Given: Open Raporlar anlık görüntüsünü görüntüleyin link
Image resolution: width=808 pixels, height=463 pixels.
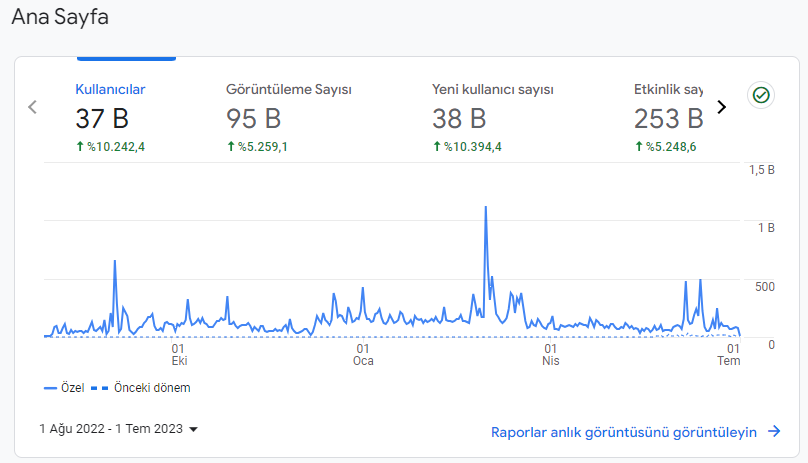Looking at the screenshot, I should pyautogui.click(x=624, y=432).
